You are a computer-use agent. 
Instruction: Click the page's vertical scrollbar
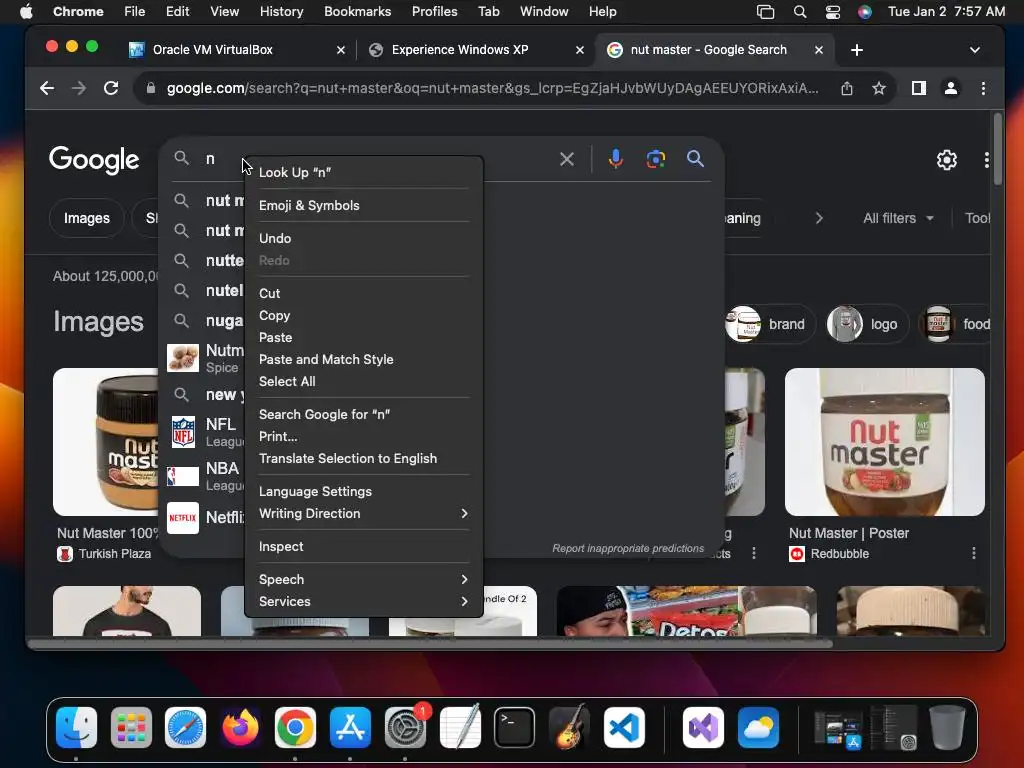pos(997,150)
